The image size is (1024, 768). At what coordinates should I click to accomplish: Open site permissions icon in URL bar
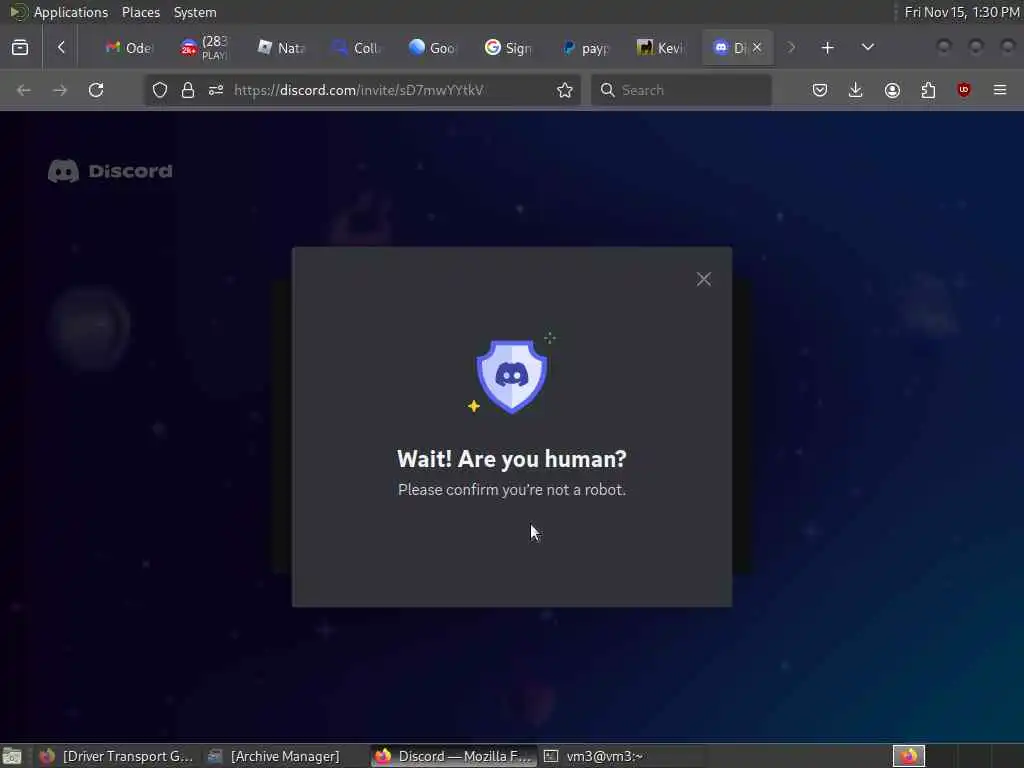tap(216, 90)
